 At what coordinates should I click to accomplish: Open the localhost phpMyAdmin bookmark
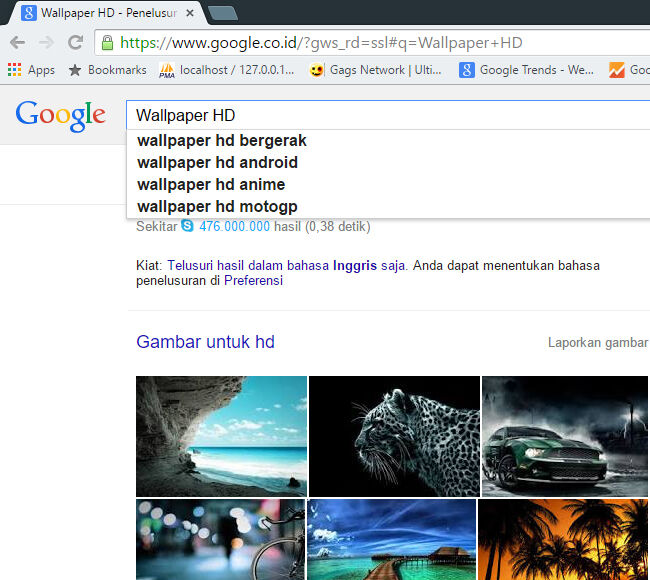tap(227, 70)
